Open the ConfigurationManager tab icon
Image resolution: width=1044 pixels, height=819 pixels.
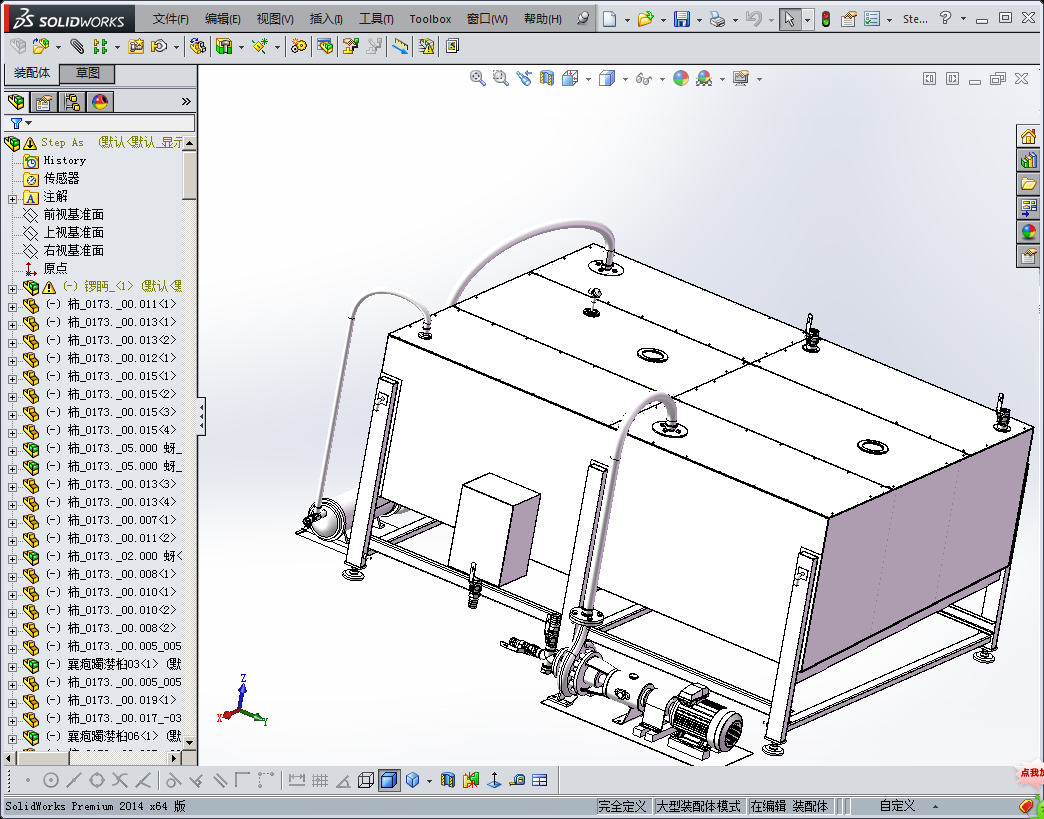click(x=72, y=102)
